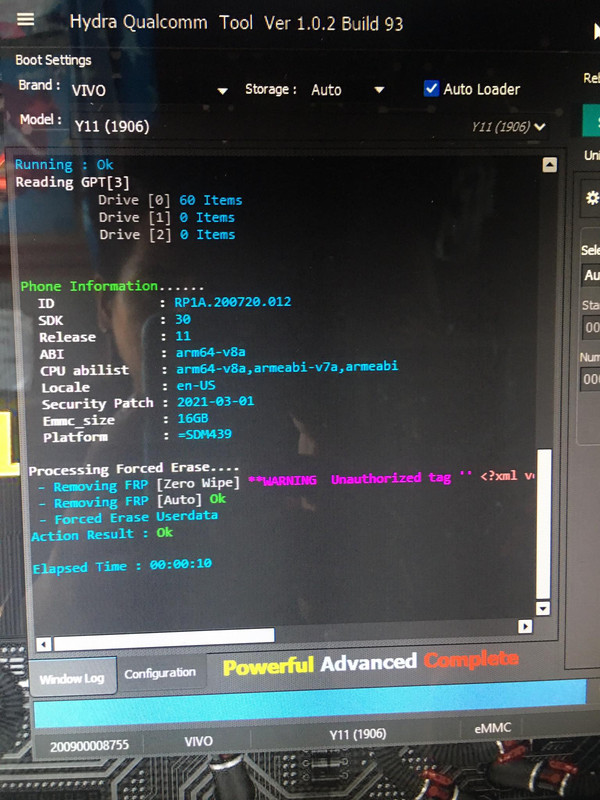Click the horizontal scrollbar thumb in log
Viewport: 600px width, 800px height.
[164, 639]
